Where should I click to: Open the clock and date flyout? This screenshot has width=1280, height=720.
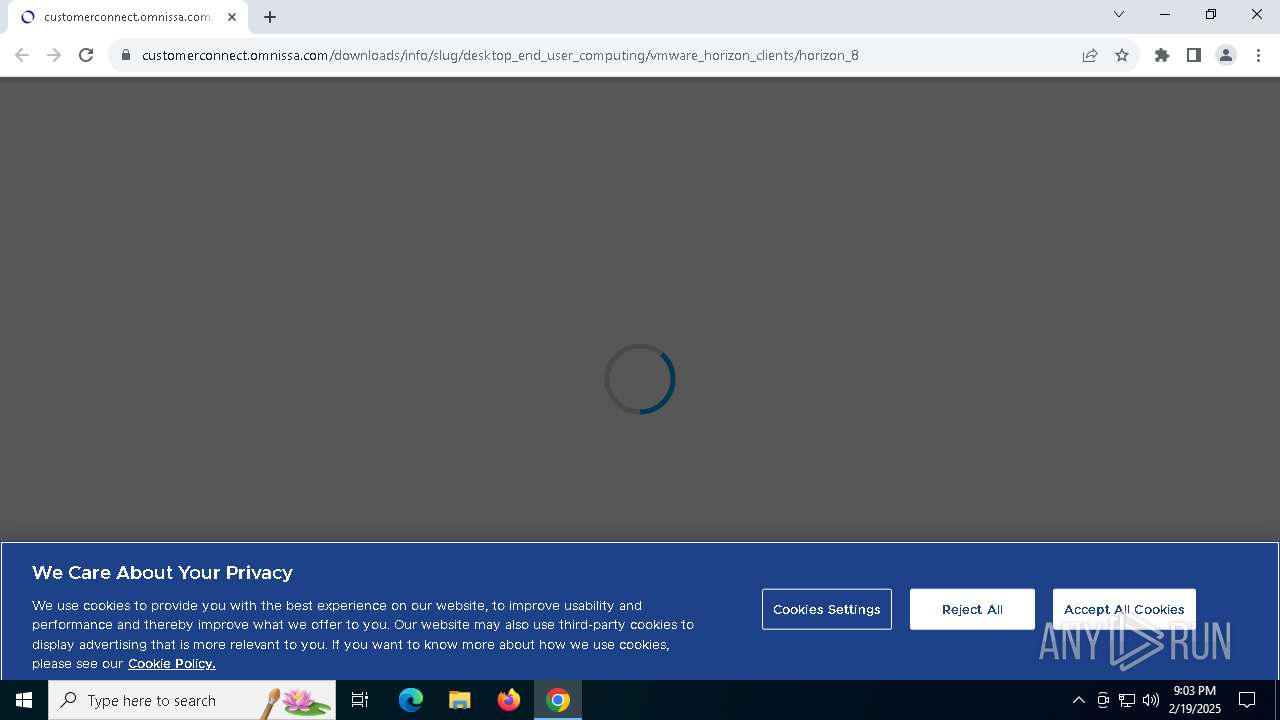[x=1195, y=700]
